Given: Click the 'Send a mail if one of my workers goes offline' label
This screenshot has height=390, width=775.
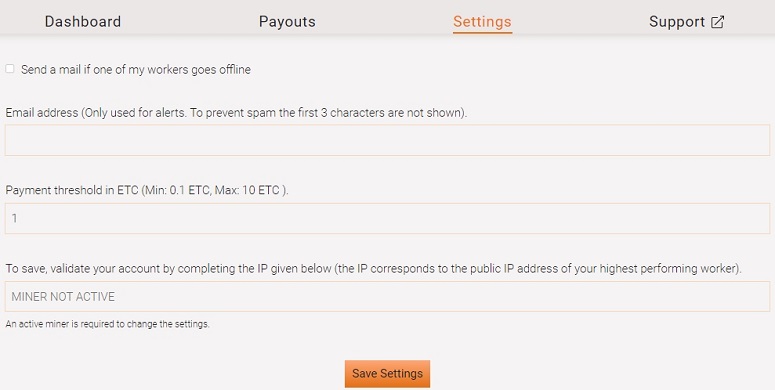Looking at the screenshot, I should point(136,70).
